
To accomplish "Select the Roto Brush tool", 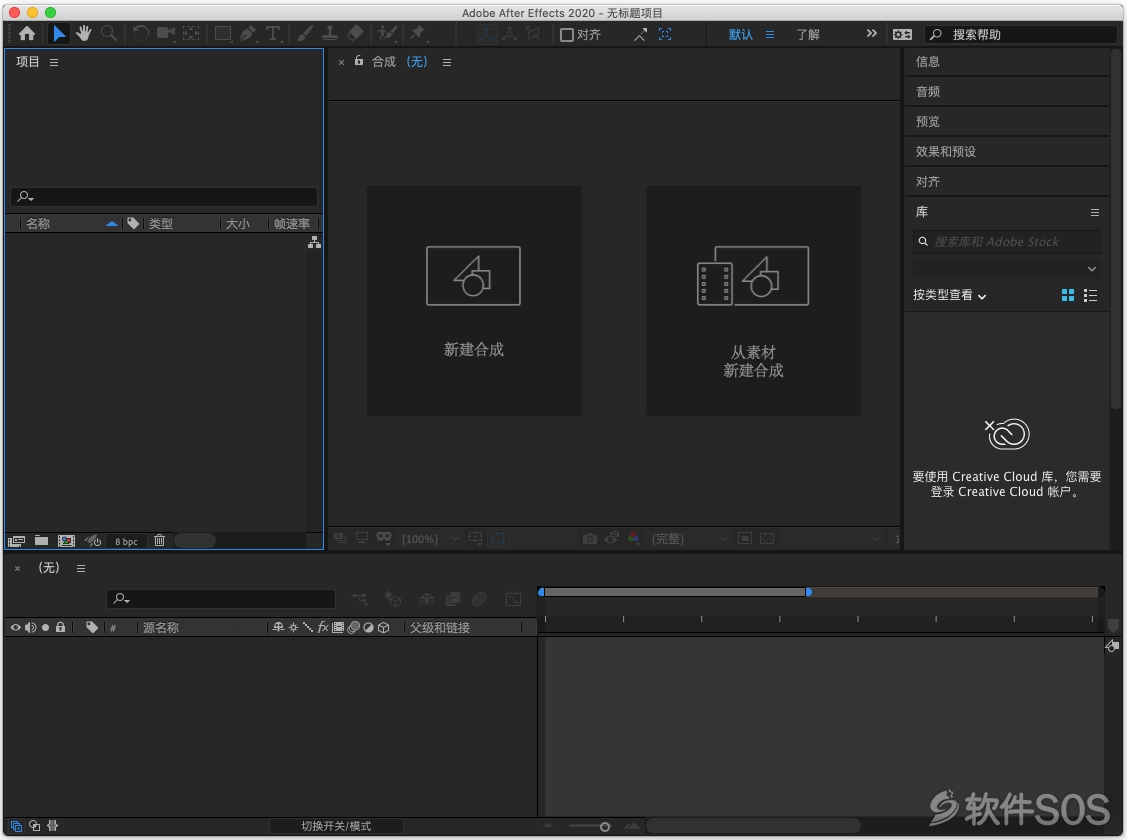I will [x=387, y=34].
